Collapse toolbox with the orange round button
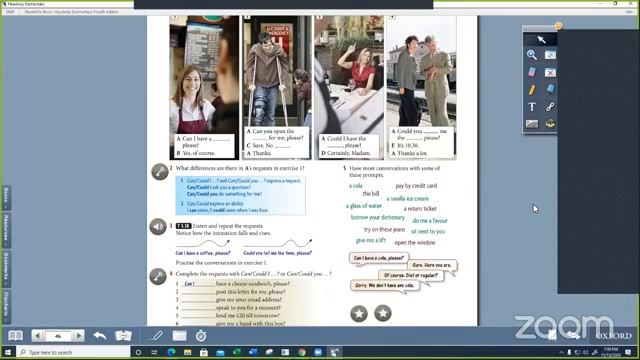 (558, 26)
